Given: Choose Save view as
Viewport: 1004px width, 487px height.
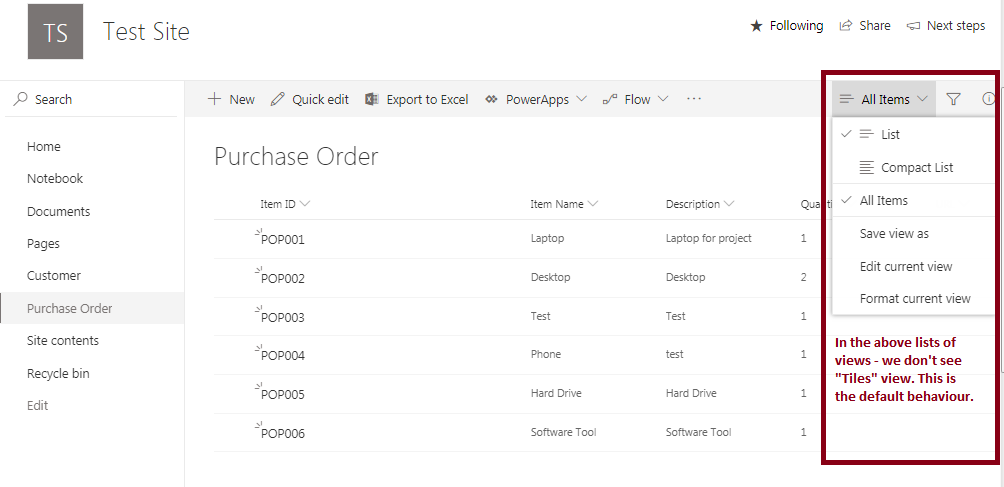Looking at the screenshot, I should (x=893, y=233).
